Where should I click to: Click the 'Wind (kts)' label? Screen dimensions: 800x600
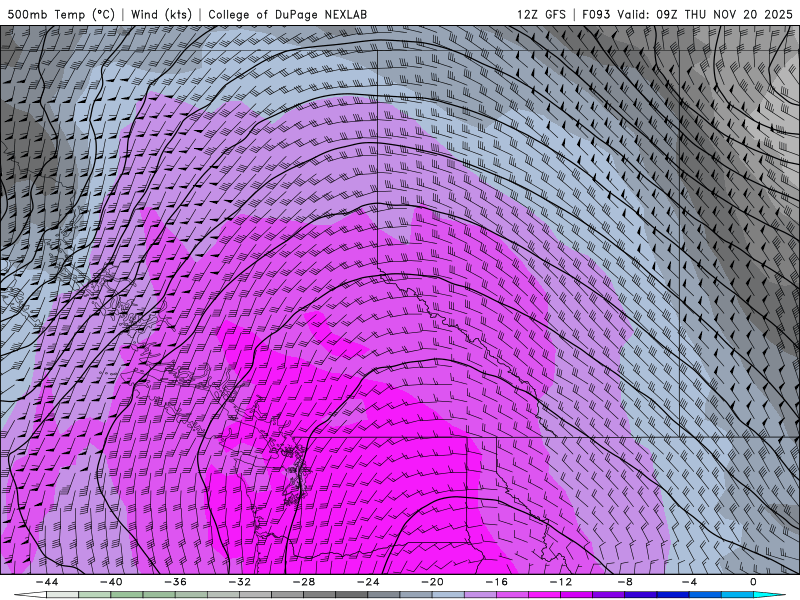coord(161,14)
